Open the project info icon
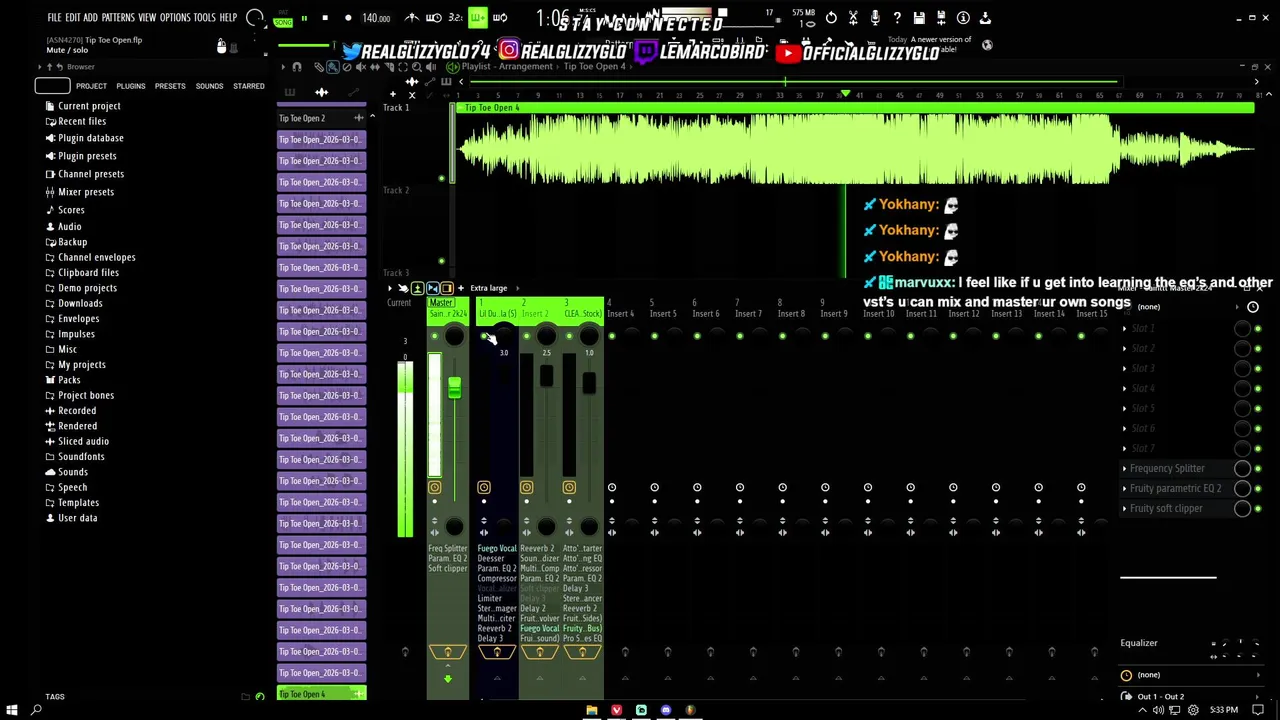The width and height of the screenshot is (1280, 720). pos(963,18)
